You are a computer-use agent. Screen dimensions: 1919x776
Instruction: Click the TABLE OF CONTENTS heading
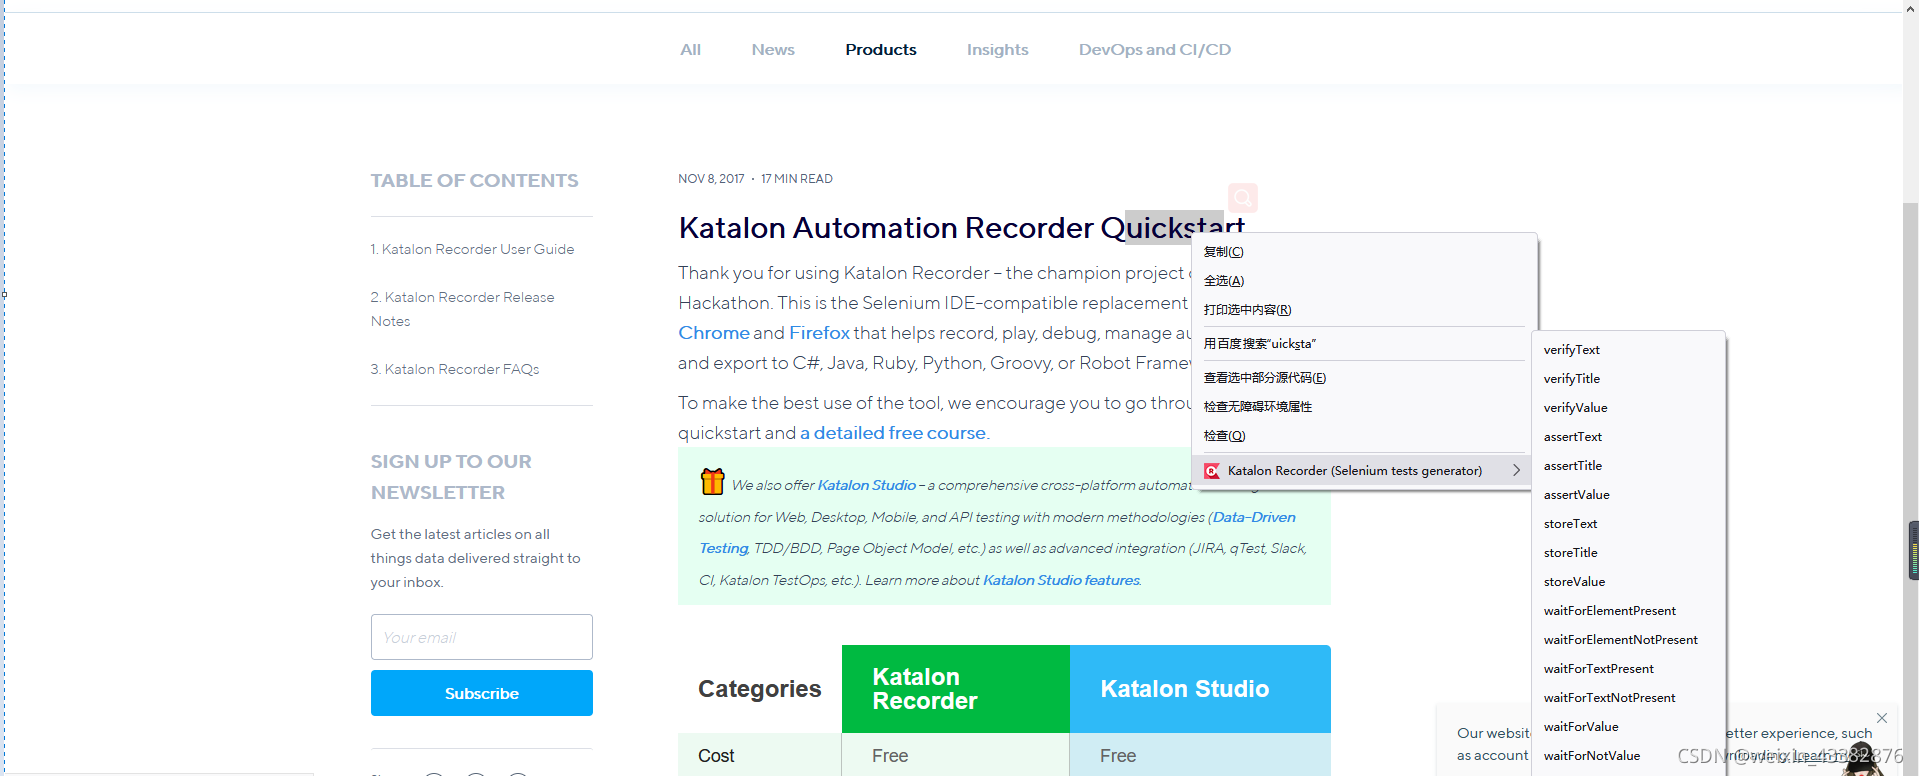[x=474, y=181]
